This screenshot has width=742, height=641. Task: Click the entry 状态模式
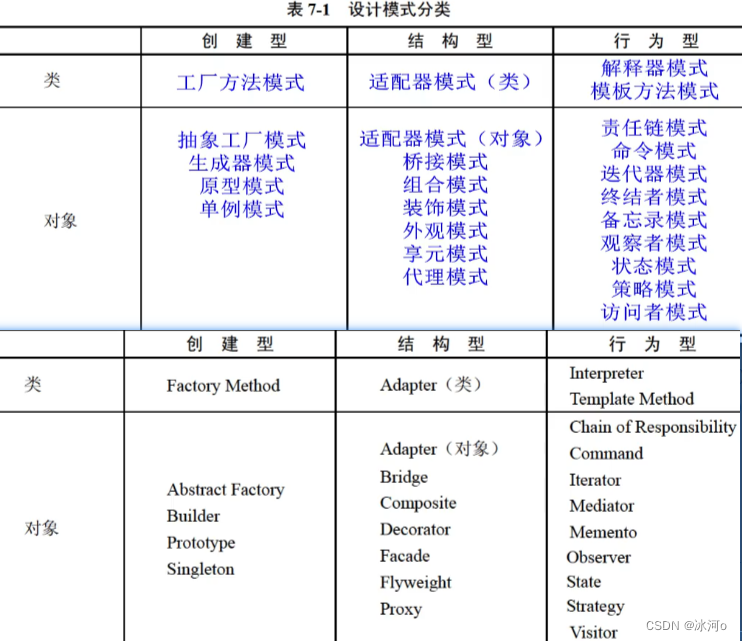(654, 266)
